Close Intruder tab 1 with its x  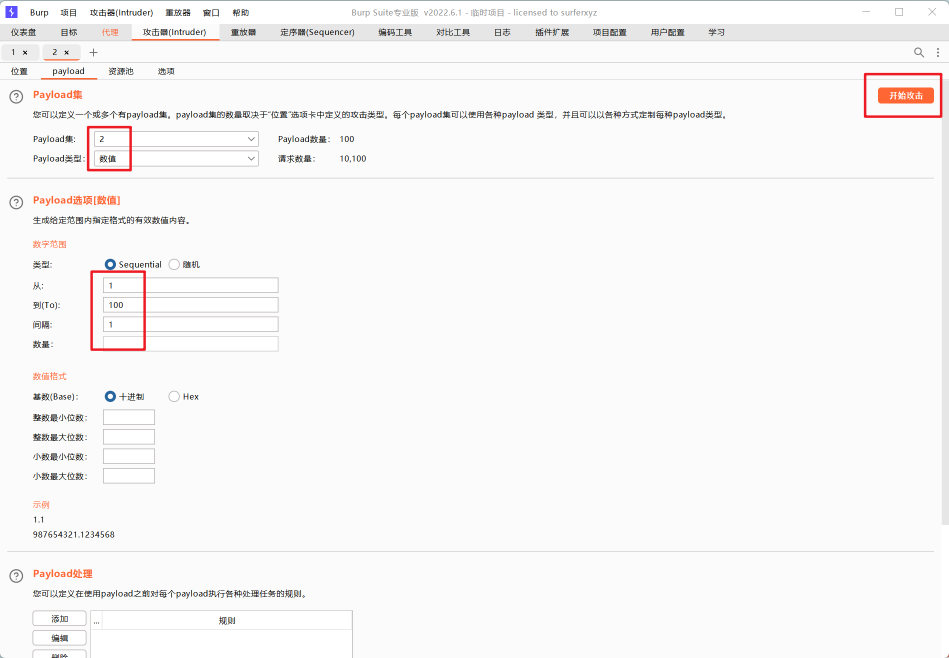(x=25, y=53)
